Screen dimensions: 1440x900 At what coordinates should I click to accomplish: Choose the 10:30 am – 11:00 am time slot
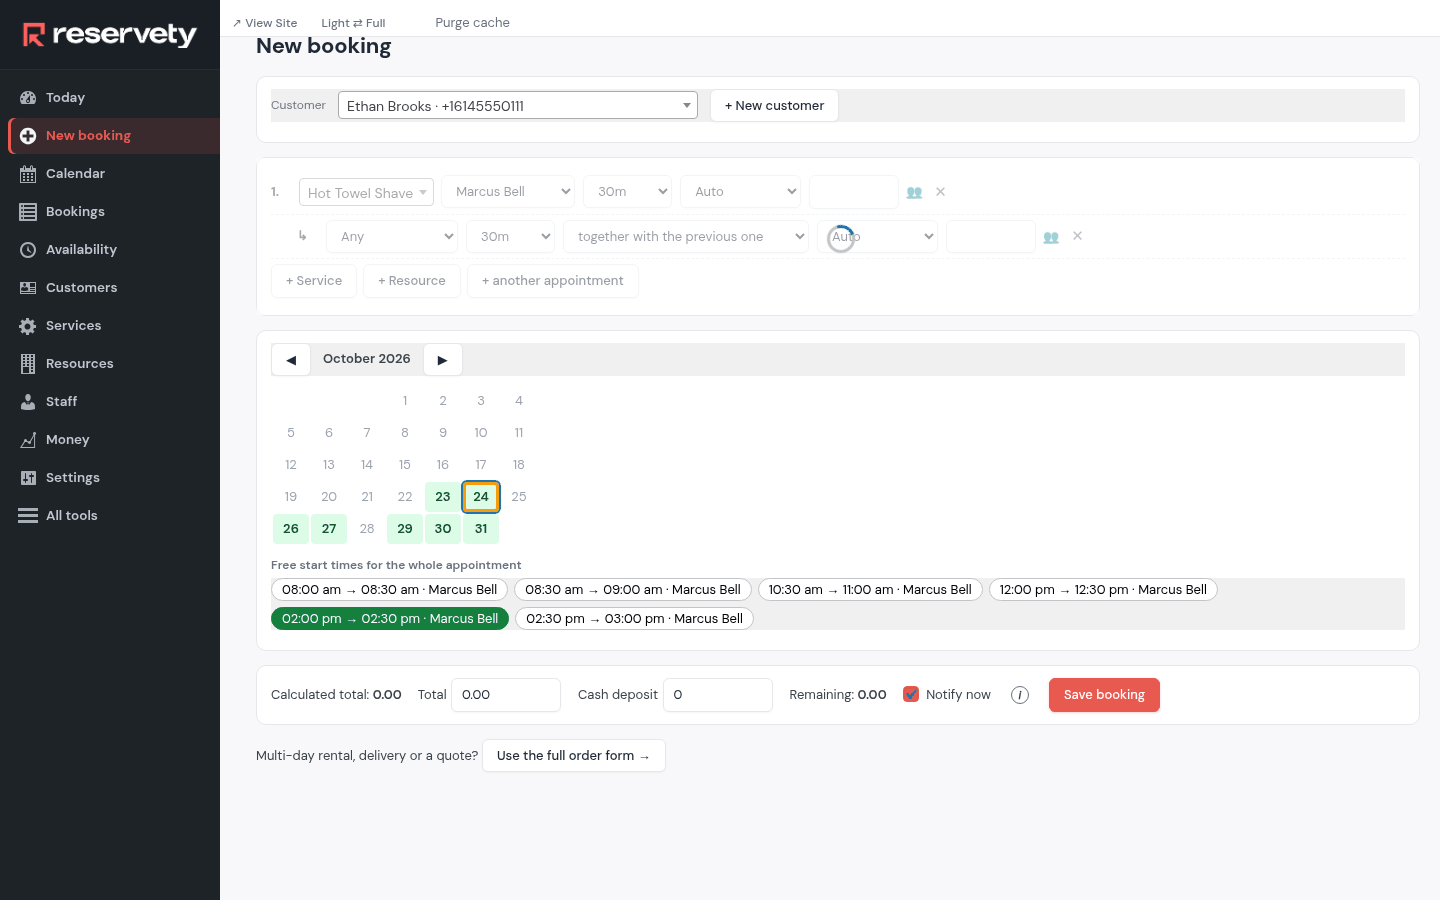click(870, 590)
